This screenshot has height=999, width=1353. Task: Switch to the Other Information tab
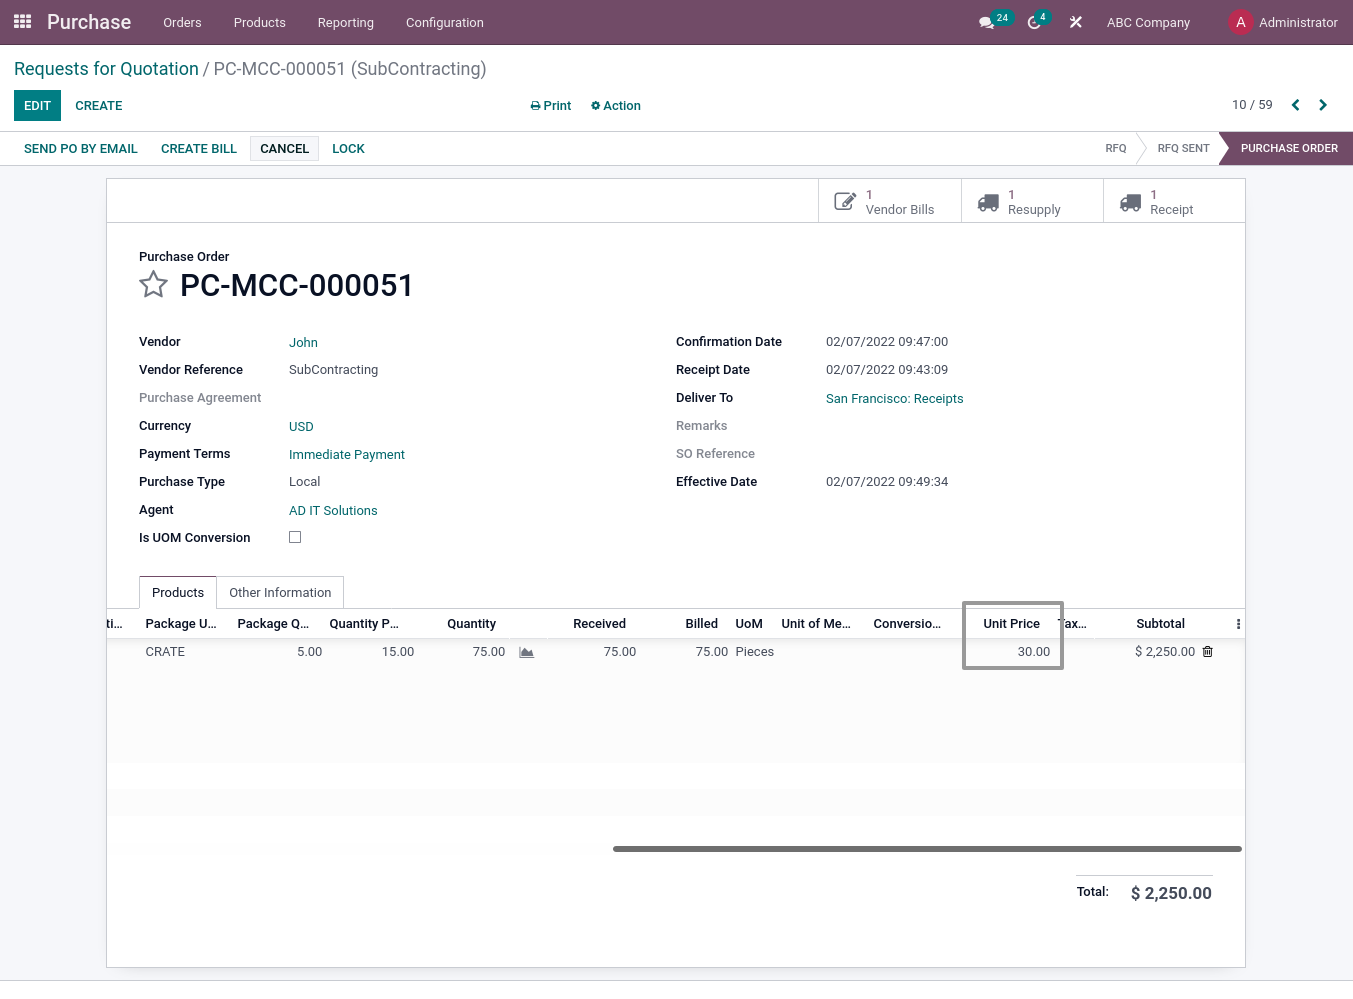(280, 592)
